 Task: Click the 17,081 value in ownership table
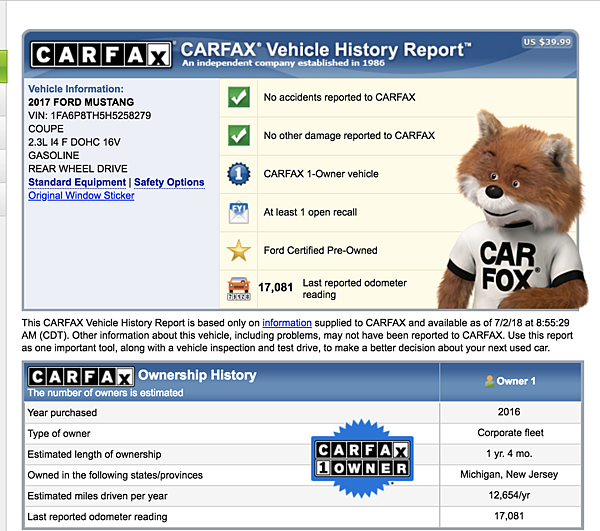pos(509,516)
